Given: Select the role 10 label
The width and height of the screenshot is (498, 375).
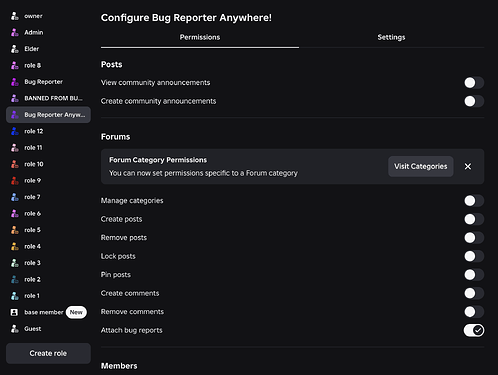Looking at the screenshot, I should [34, 164].
